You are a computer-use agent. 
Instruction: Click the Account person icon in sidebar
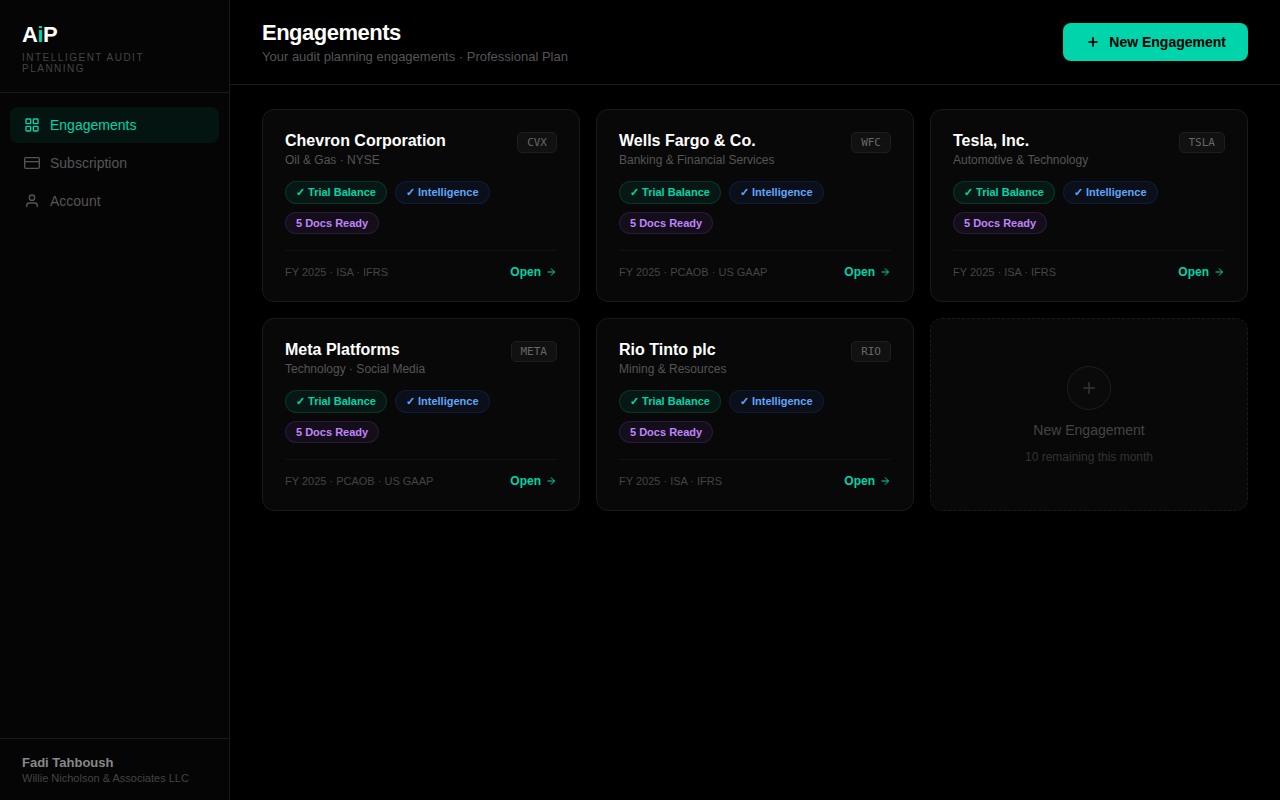pos(32,201)
